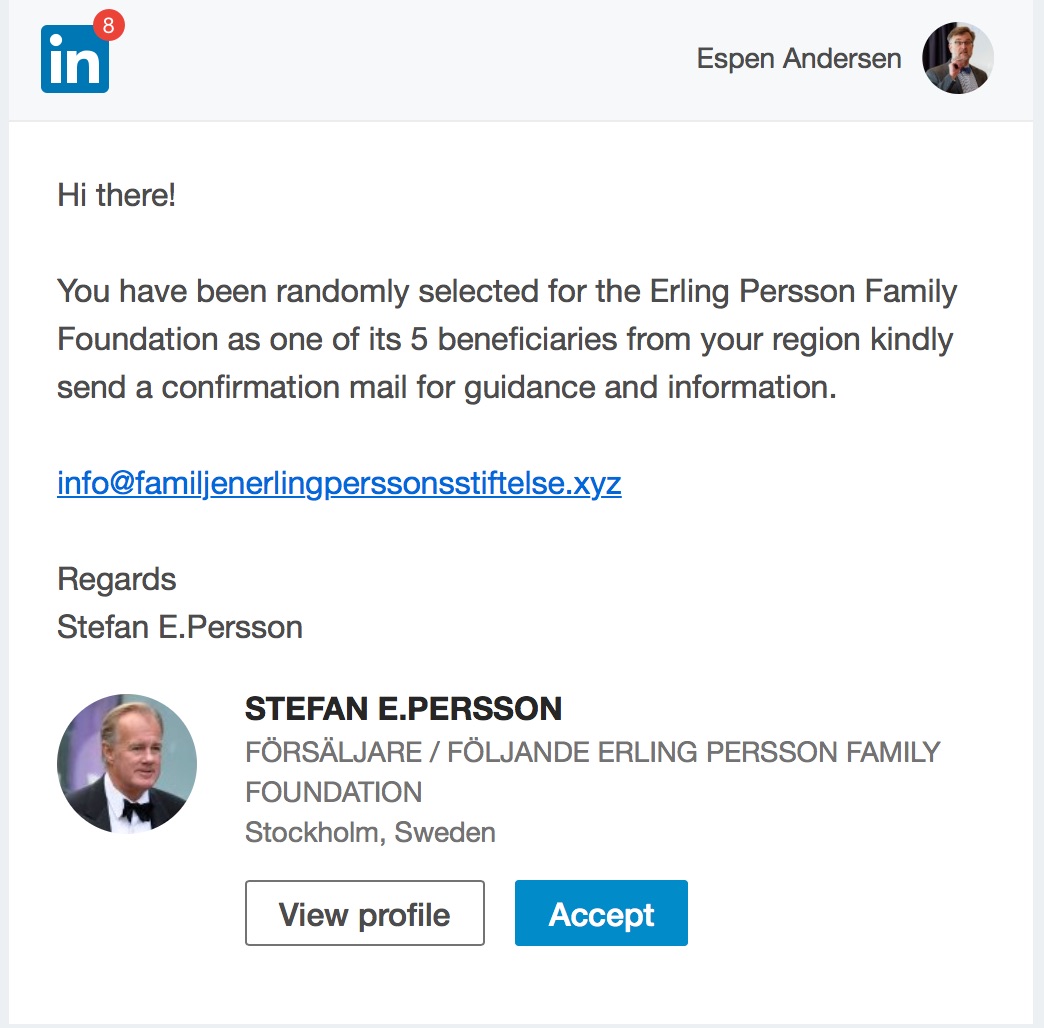Click the bold STEFAN E.PERSSON sender name

403,709
